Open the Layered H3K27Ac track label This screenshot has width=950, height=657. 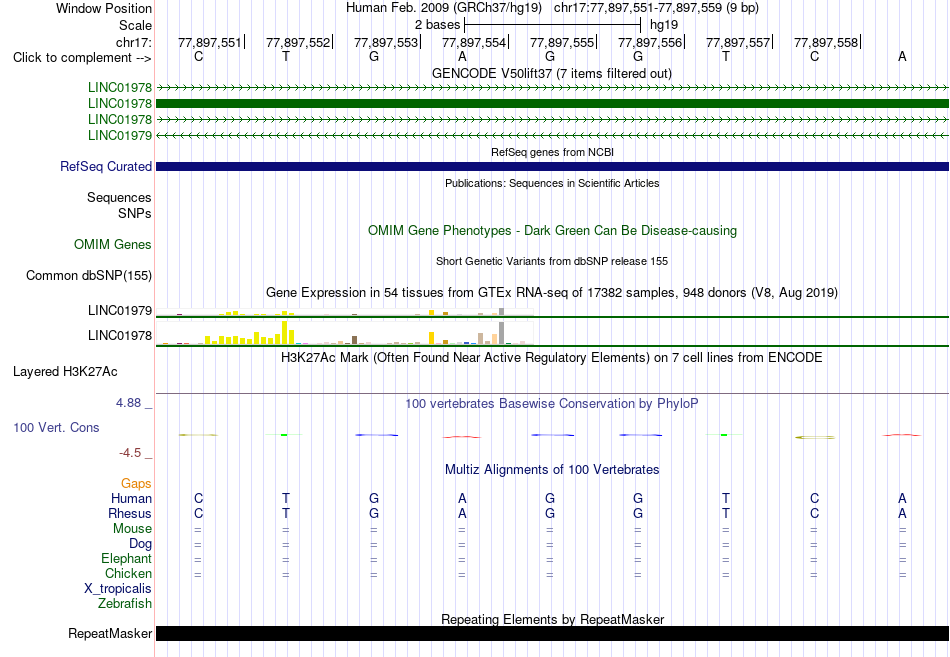(65, 372)
